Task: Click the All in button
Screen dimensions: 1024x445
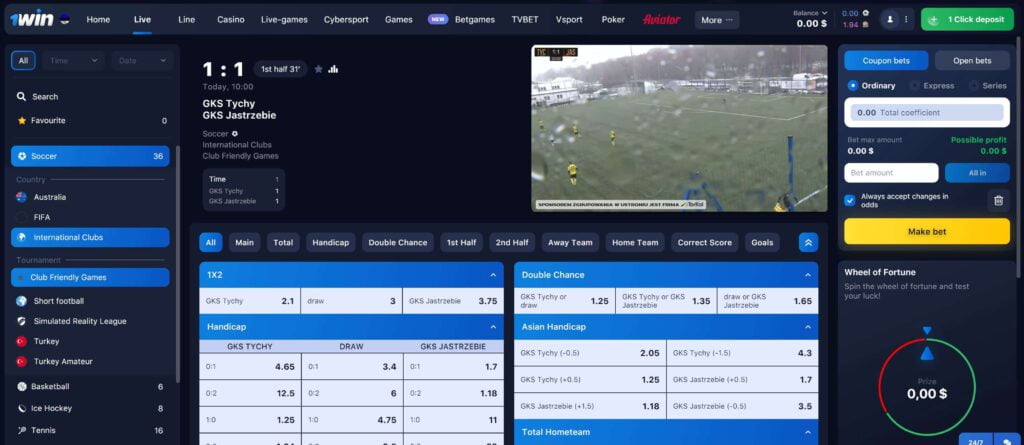Action: point(977,173)
